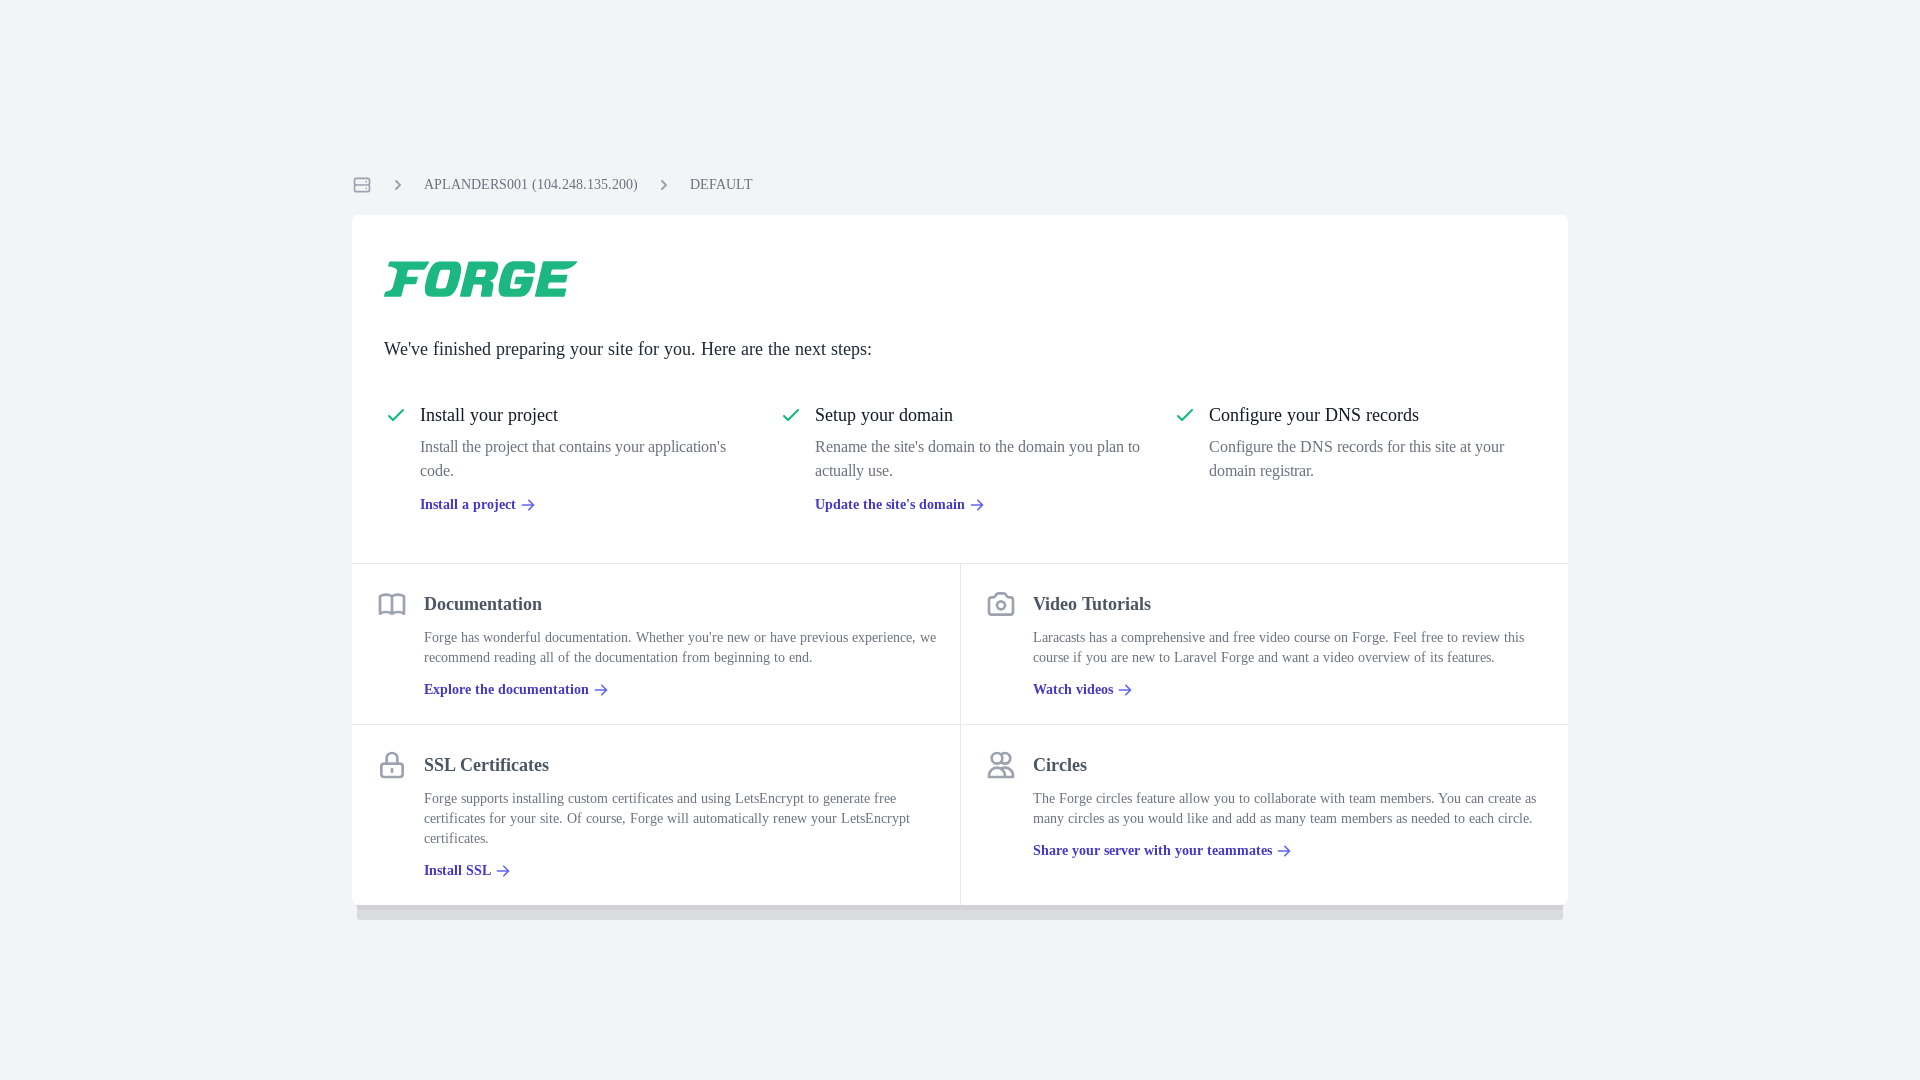The width and height of the screenshot is (1920, 1080).
Task: Open Explore the documentation link
Action: coord(516,690)
